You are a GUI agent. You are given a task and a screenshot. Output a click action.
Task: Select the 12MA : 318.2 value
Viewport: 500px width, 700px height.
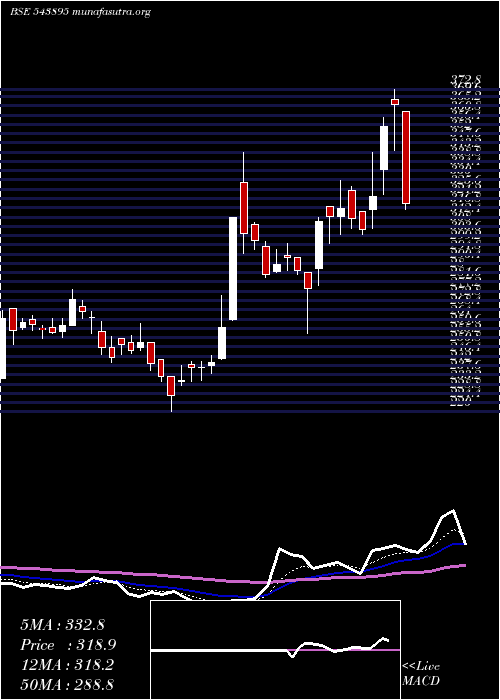[x=67, y=665]
